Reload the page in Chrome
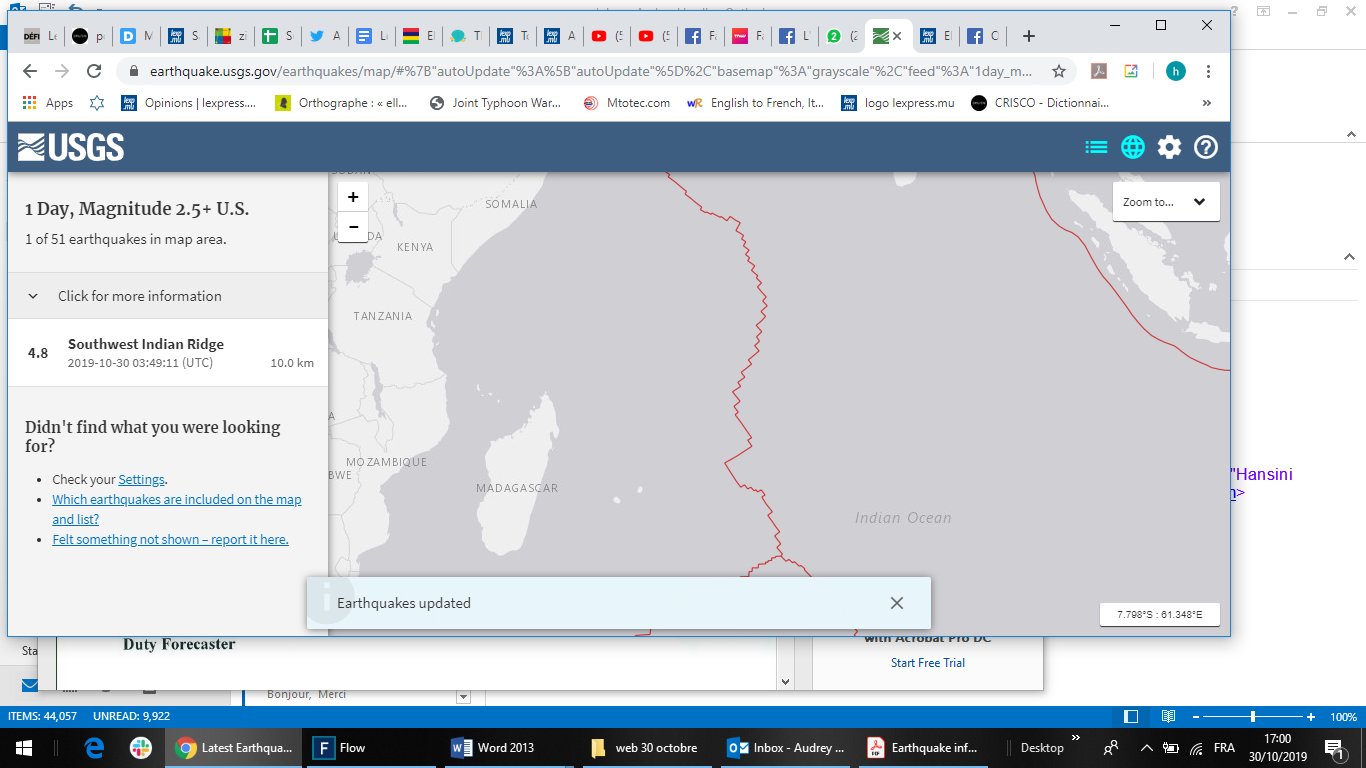Image resolution: width=1366 pixels, height=768 pixels. pos(94,71)
